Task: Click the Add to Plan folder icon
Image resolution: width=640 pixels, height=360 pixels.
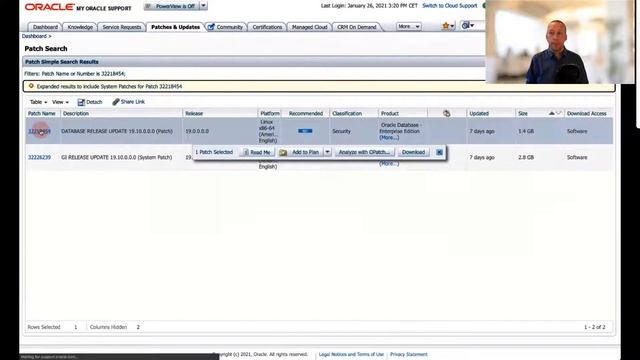Action: [283, 152]
